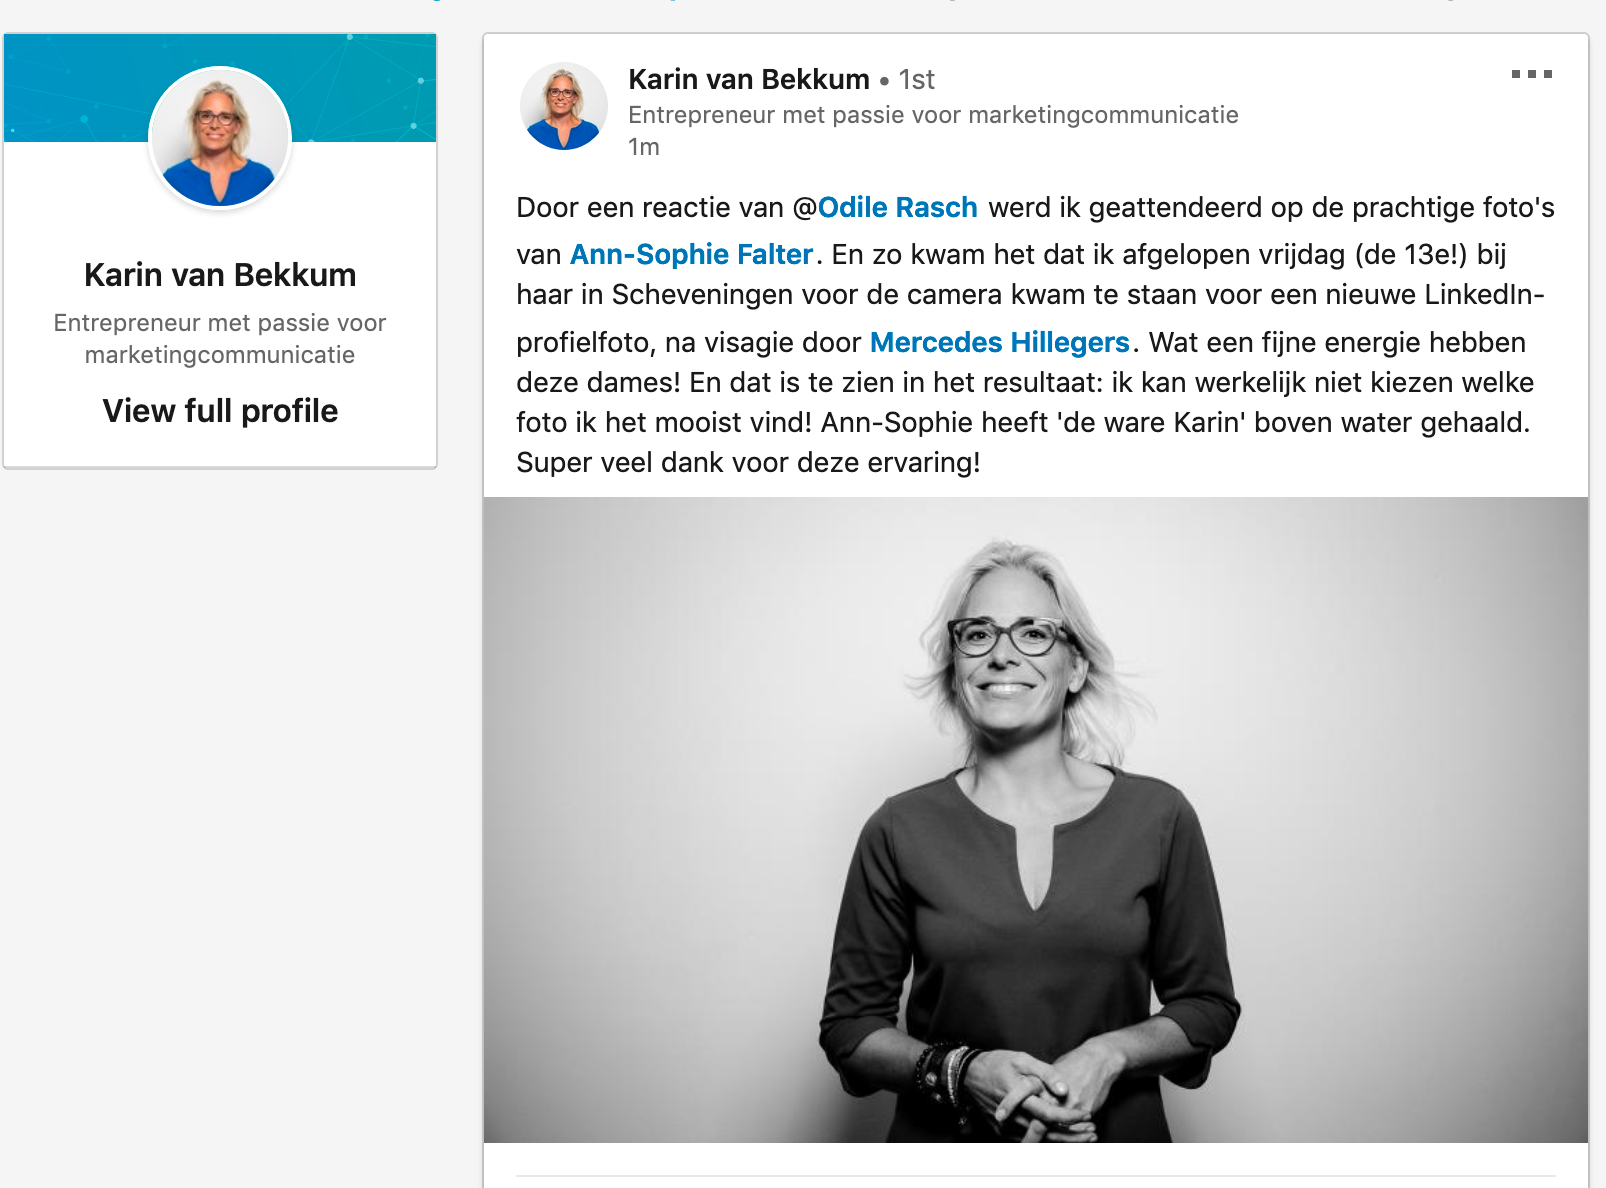Click Karin van Bekkum name in post header
Image resolution: width=1606 pixels, height=1188 pixels.
748,79
